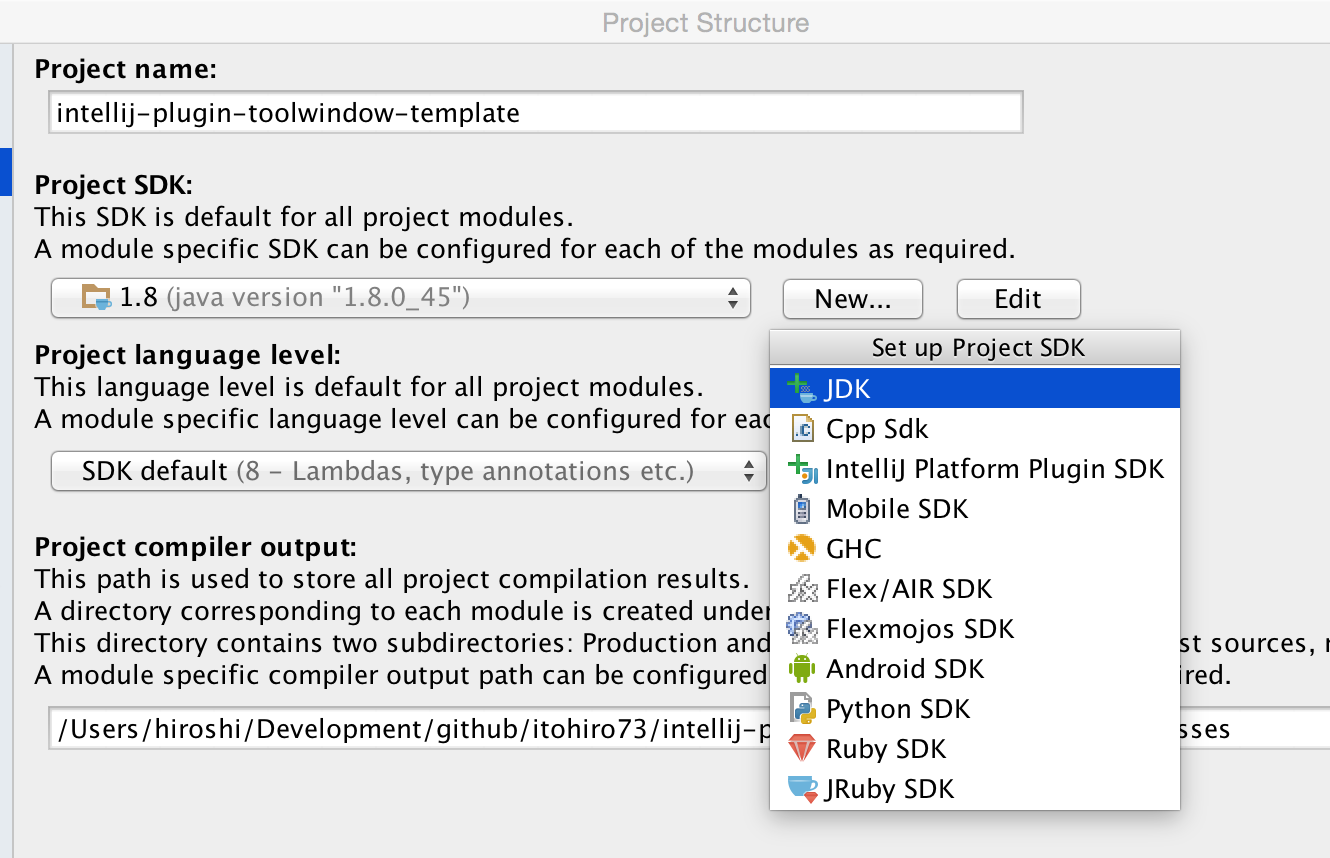
Task: Select Flex/AIR SDK menu entry
Action: [x=910, y=588]
